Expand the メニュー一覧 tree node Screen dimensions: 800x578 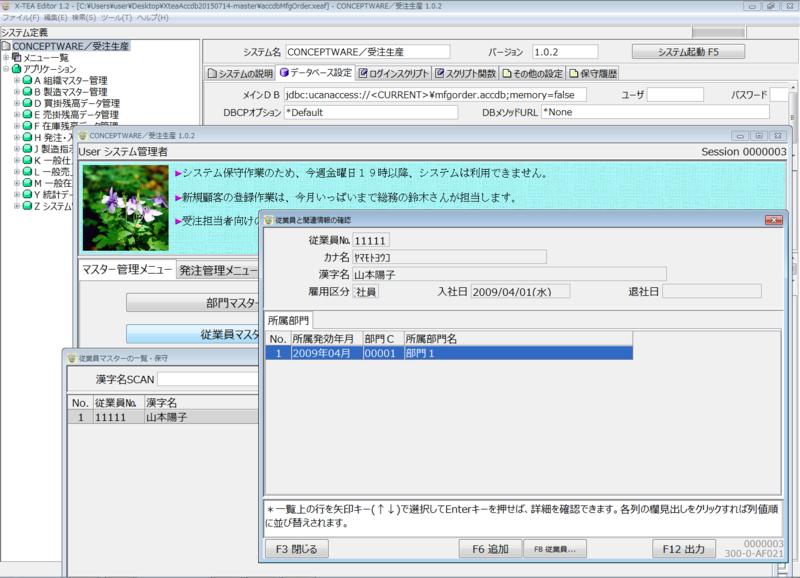point(6,58)
